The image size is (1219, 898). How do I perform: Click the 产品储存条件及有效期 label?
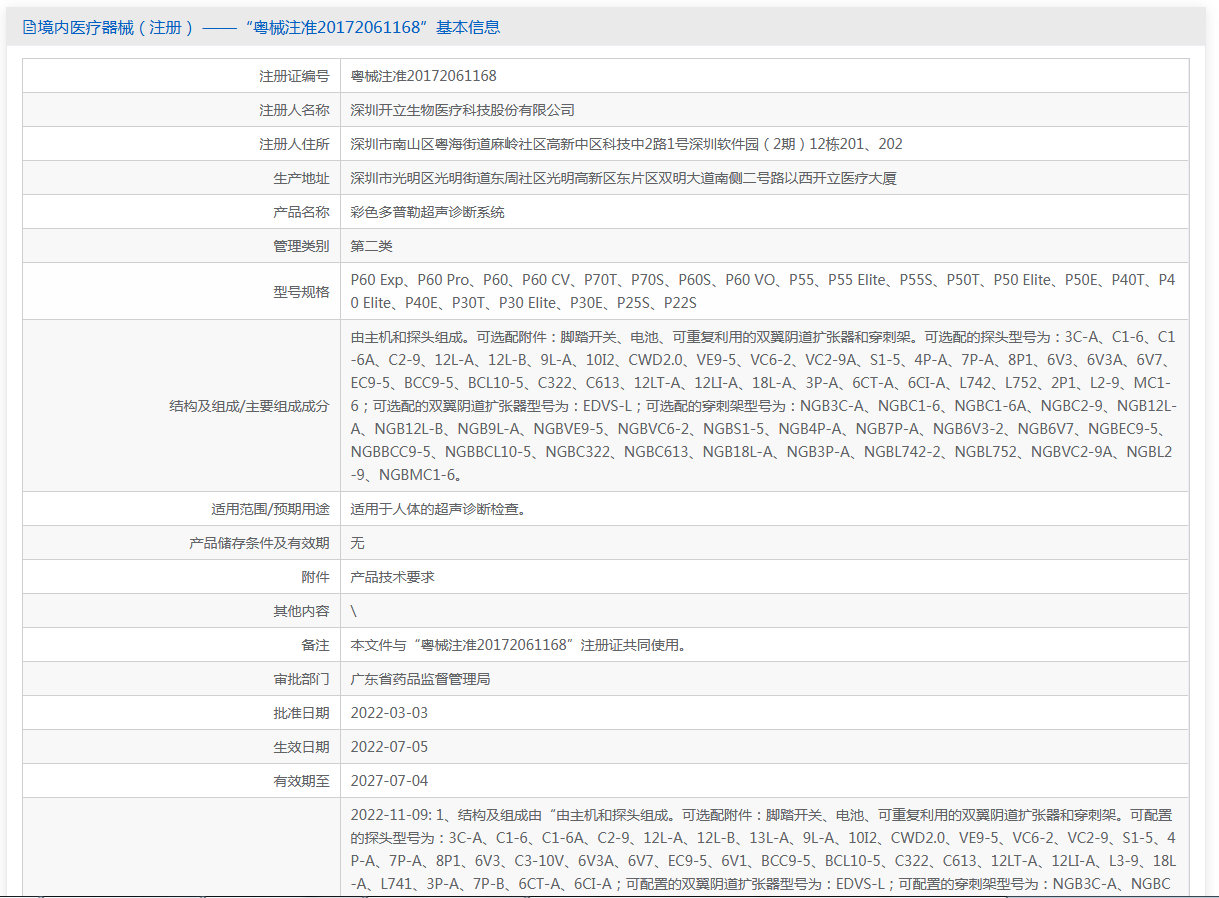coord(259,543)
